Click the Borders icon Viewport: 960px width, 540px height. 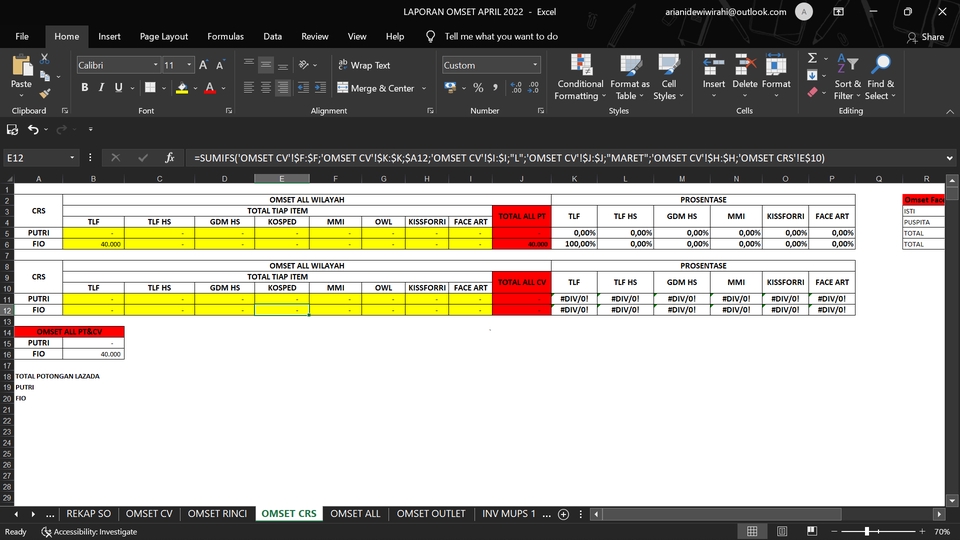tap(150, 88)
